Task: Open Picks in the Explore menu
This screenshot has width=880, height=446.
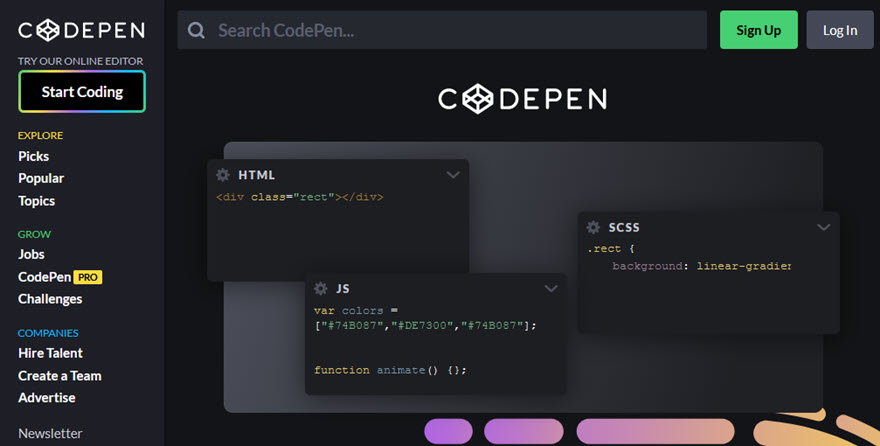Action: pyautogui.click(x=34, y=157)
